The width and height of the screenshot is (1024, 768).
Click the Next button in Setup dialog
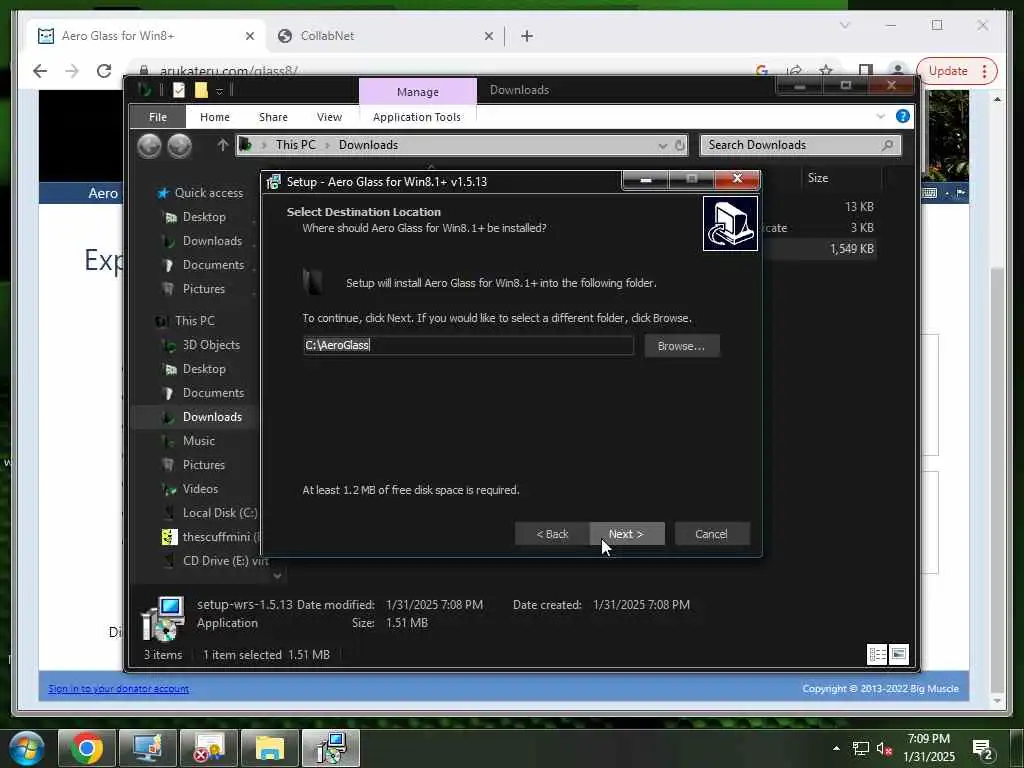click(627, 534)
